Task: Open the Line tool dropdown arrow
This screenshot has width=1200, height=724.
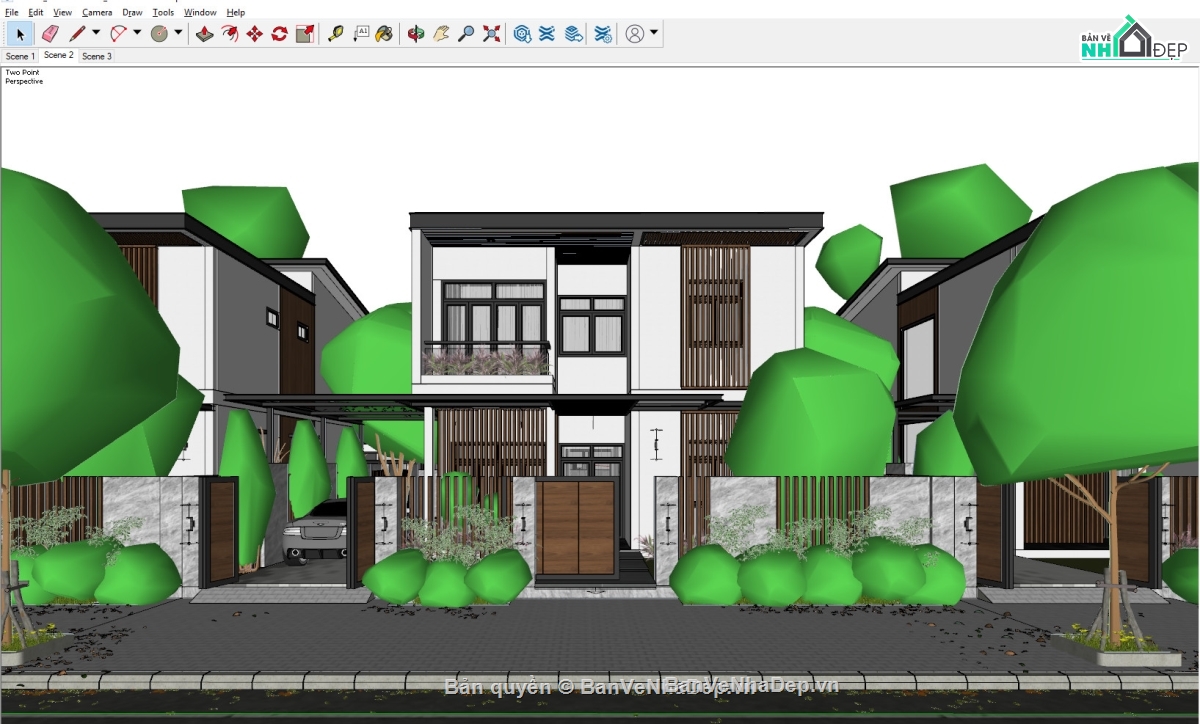Action: click(x=94, y=33)
